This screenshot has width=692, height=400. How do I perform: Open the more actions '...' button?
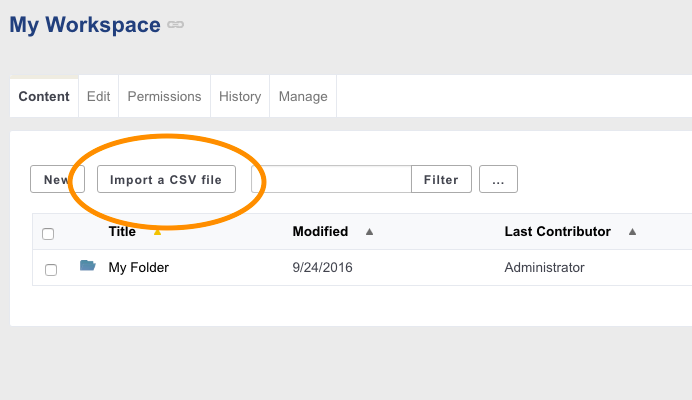(498, 179)
